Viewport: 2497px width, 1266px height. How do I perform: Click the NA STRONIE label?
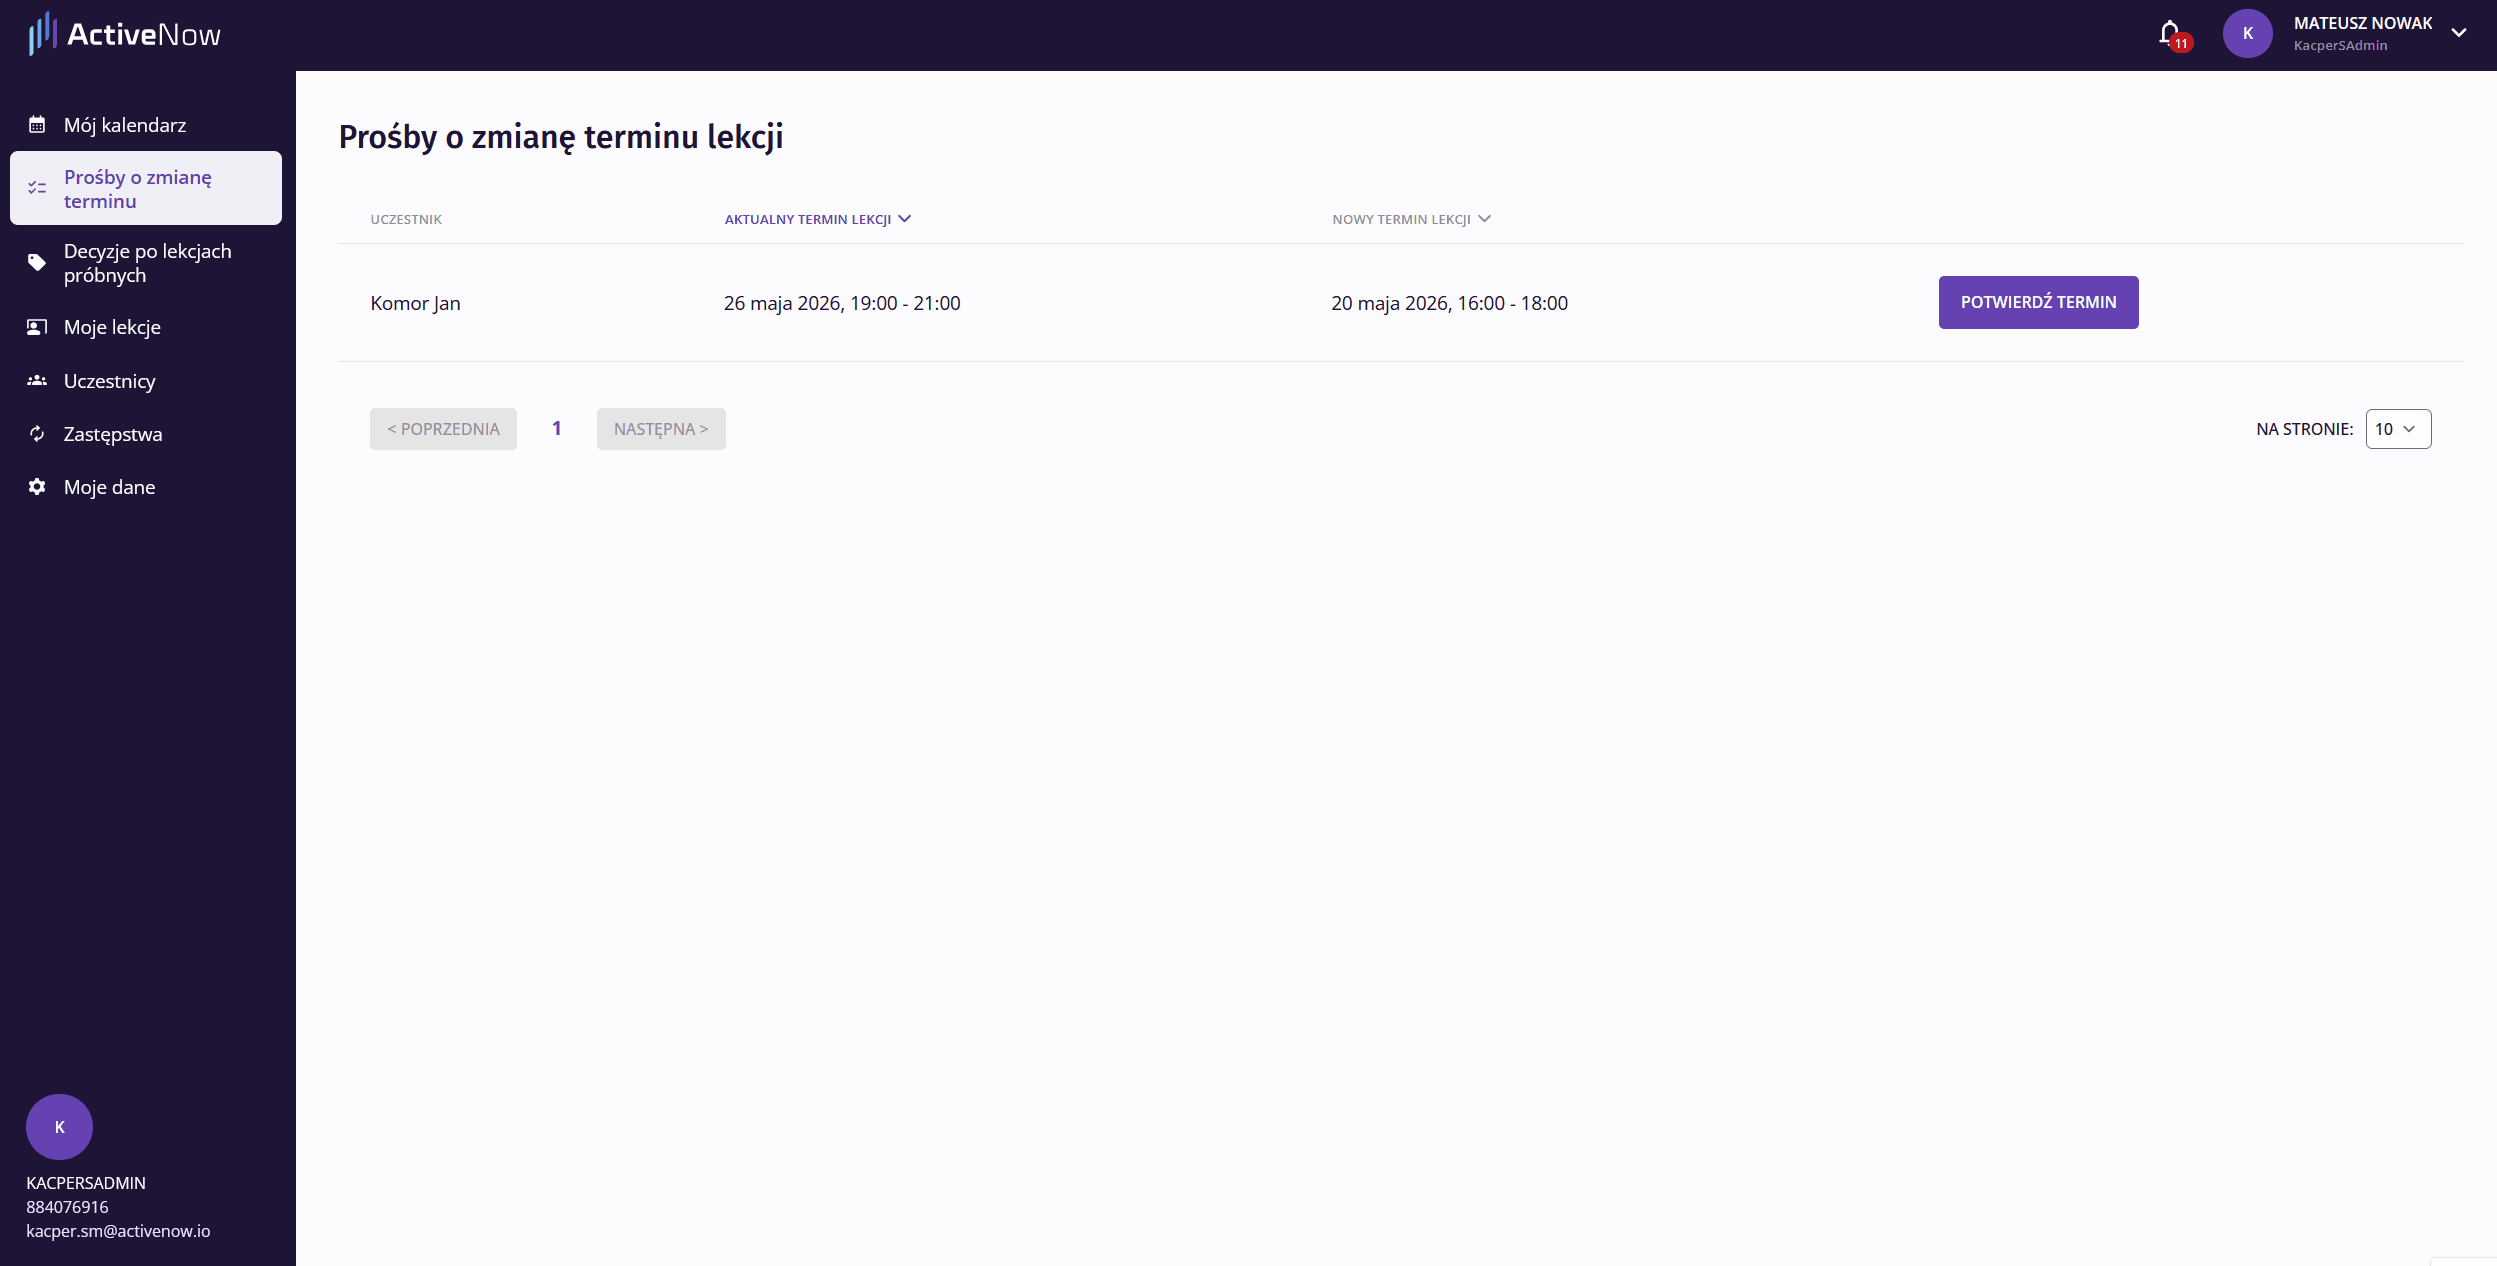(x=2304, y=429)
